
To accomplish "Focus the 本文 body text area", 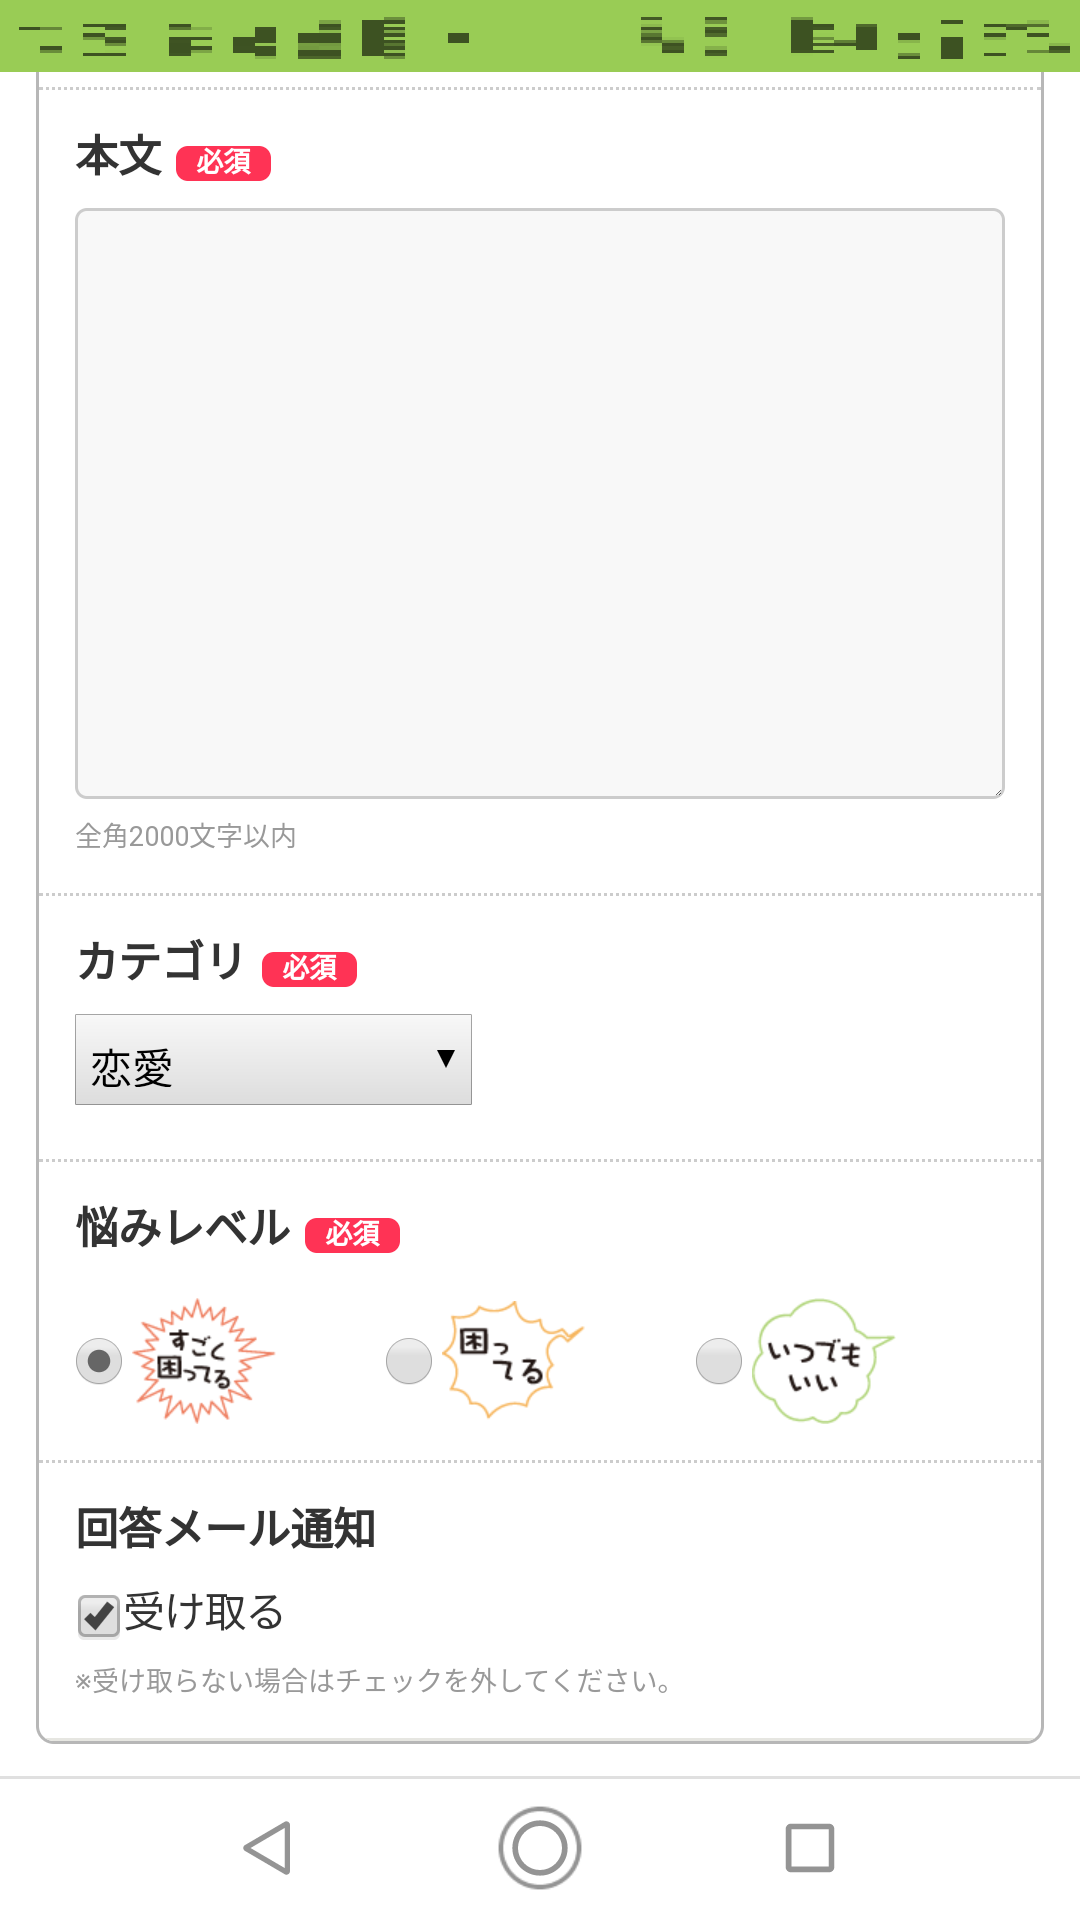I will (540, 503).
